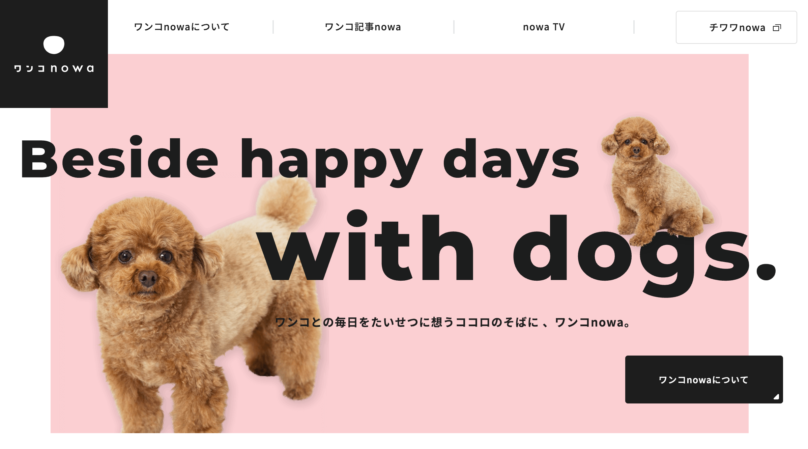Click the Japanese tagline ending ワンコnowa。
808x449 pixels.
[452, 322]
